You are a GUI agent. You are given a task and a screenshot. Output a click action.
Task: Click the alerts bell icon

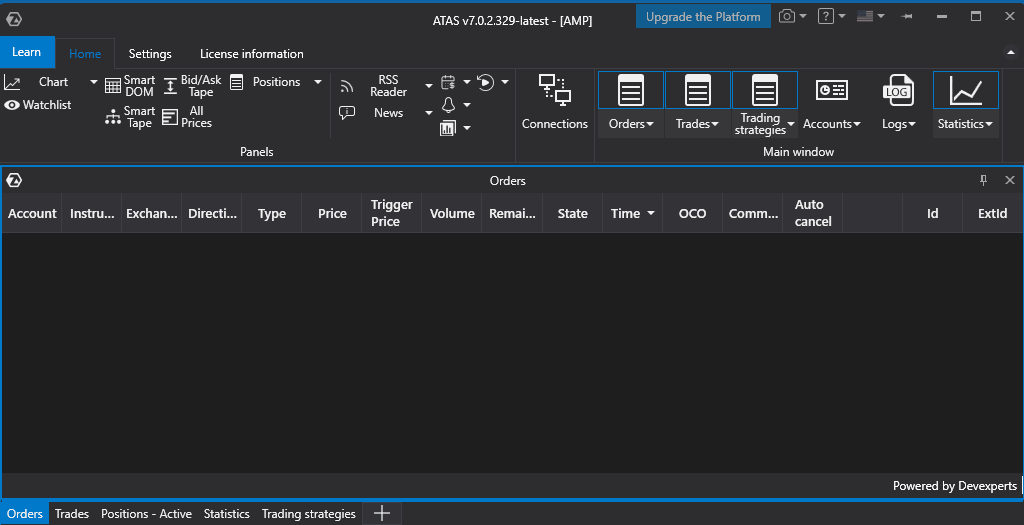click(448, 104)
